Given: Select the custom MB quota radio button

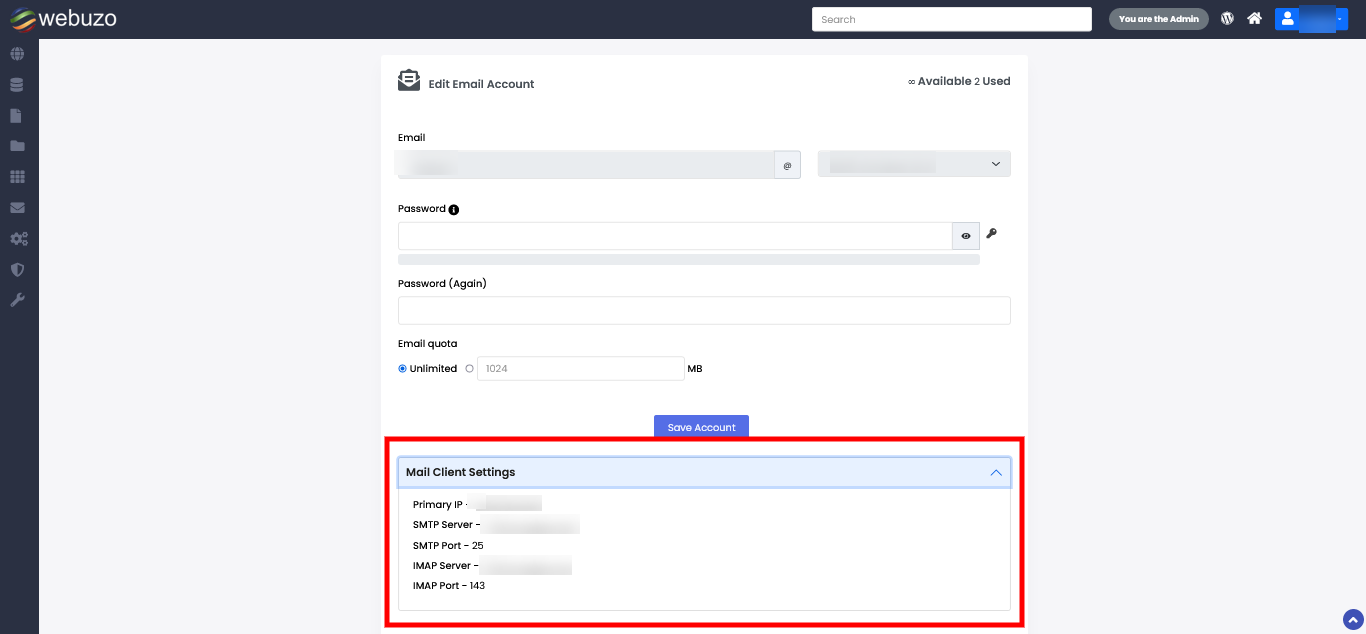Looking at the screenshot, I should (x=470, y=369).
